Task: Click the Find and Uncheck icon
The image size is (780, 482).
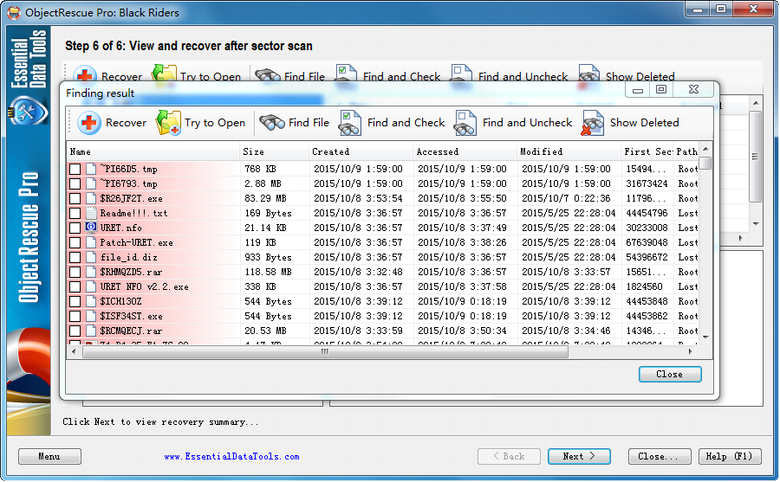Action: 466,123
